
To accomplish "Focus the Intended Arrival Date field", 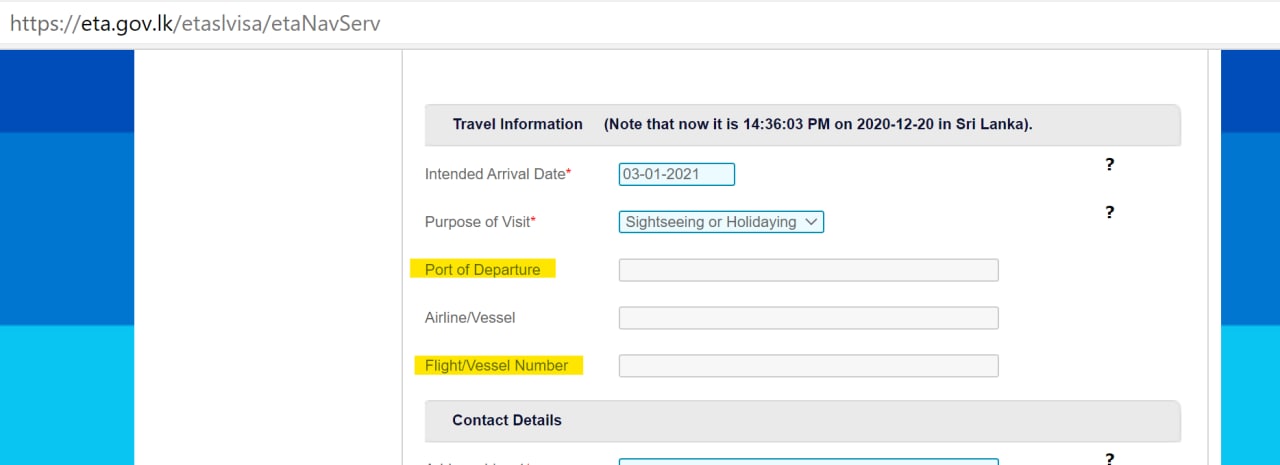I will coord(677,174).
